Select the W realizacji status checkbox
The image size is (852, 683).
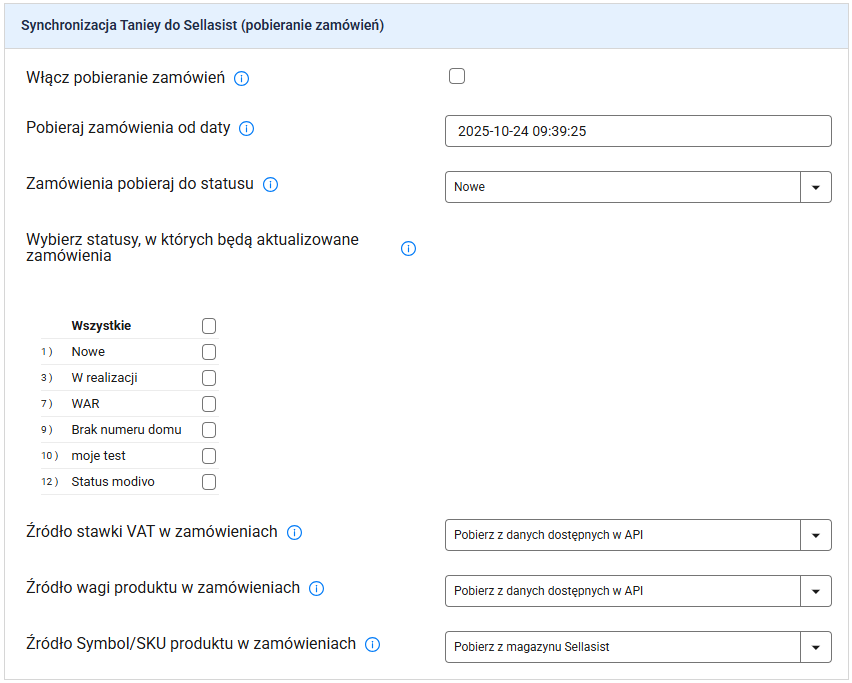coord(209,378)
